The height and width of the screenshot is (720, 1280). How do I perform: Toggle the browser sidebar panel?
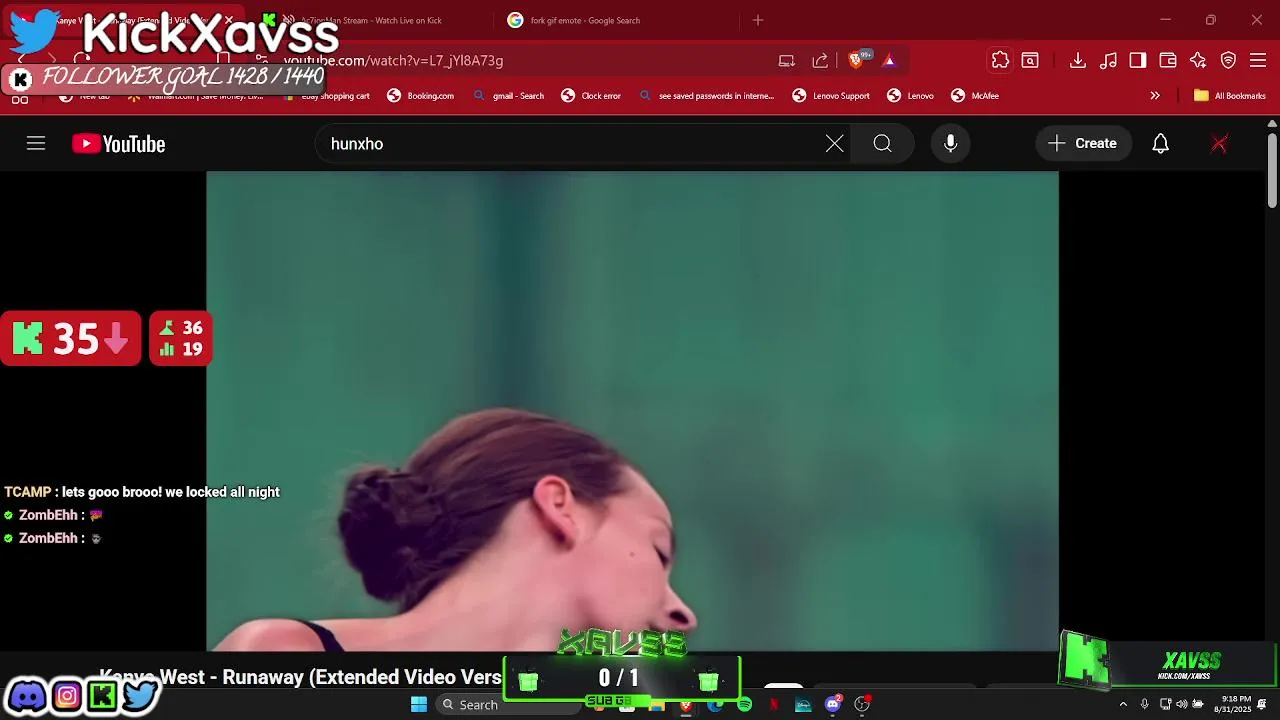[x=1138, y=61]
